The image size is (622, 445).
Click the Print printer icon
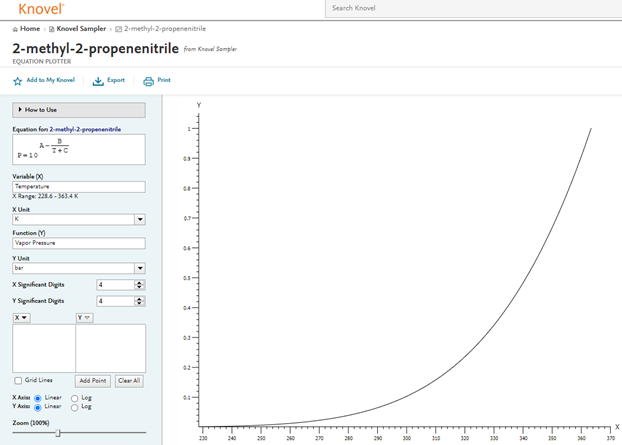[149, 81]
